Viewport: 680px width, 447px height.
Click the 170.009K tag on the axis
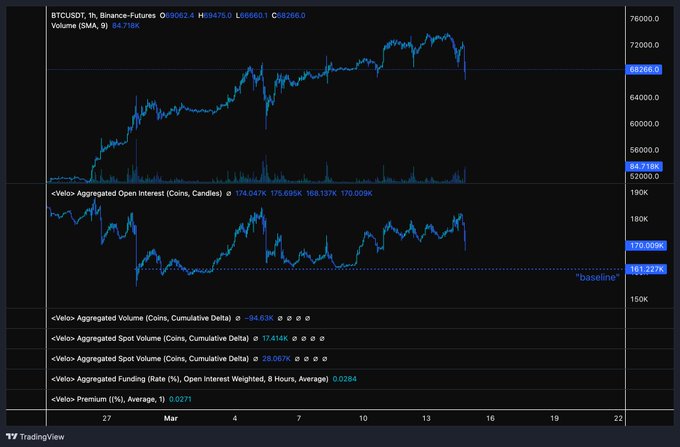(646, 245)
